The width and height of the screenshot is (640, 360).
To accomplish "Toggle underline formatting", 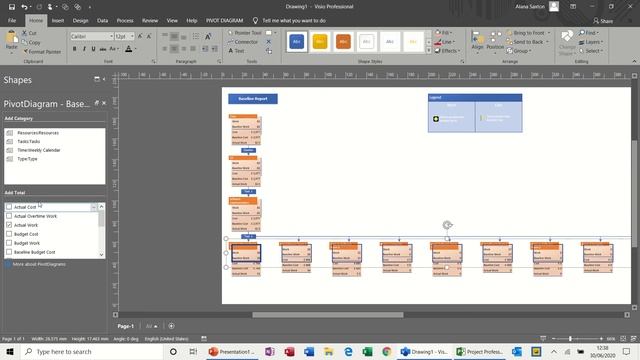I will (93, 49).
